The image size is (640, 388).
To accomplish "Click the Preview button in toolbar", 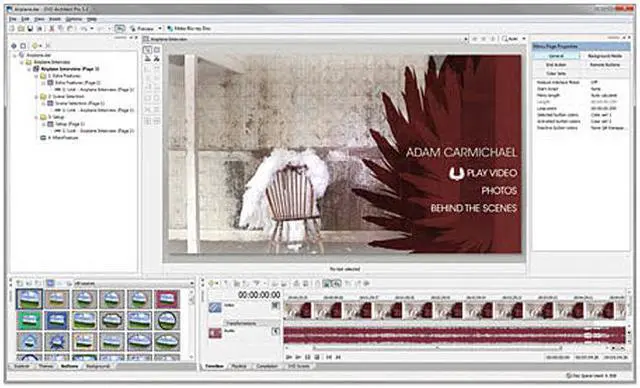I will [142, 29].
